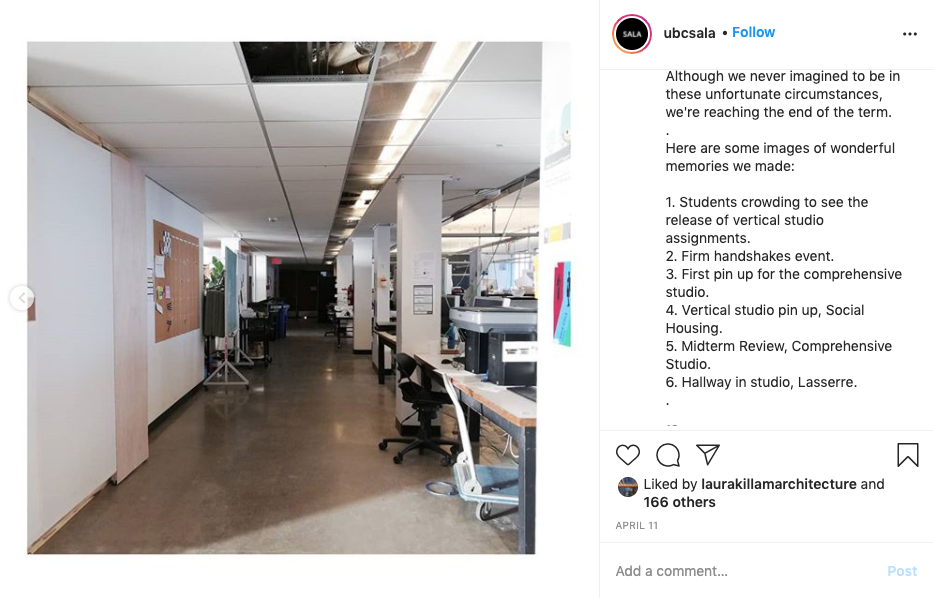Go to previous image with left arrow
Viewport: 933px width, 598px height.
[x=22, y=298]
